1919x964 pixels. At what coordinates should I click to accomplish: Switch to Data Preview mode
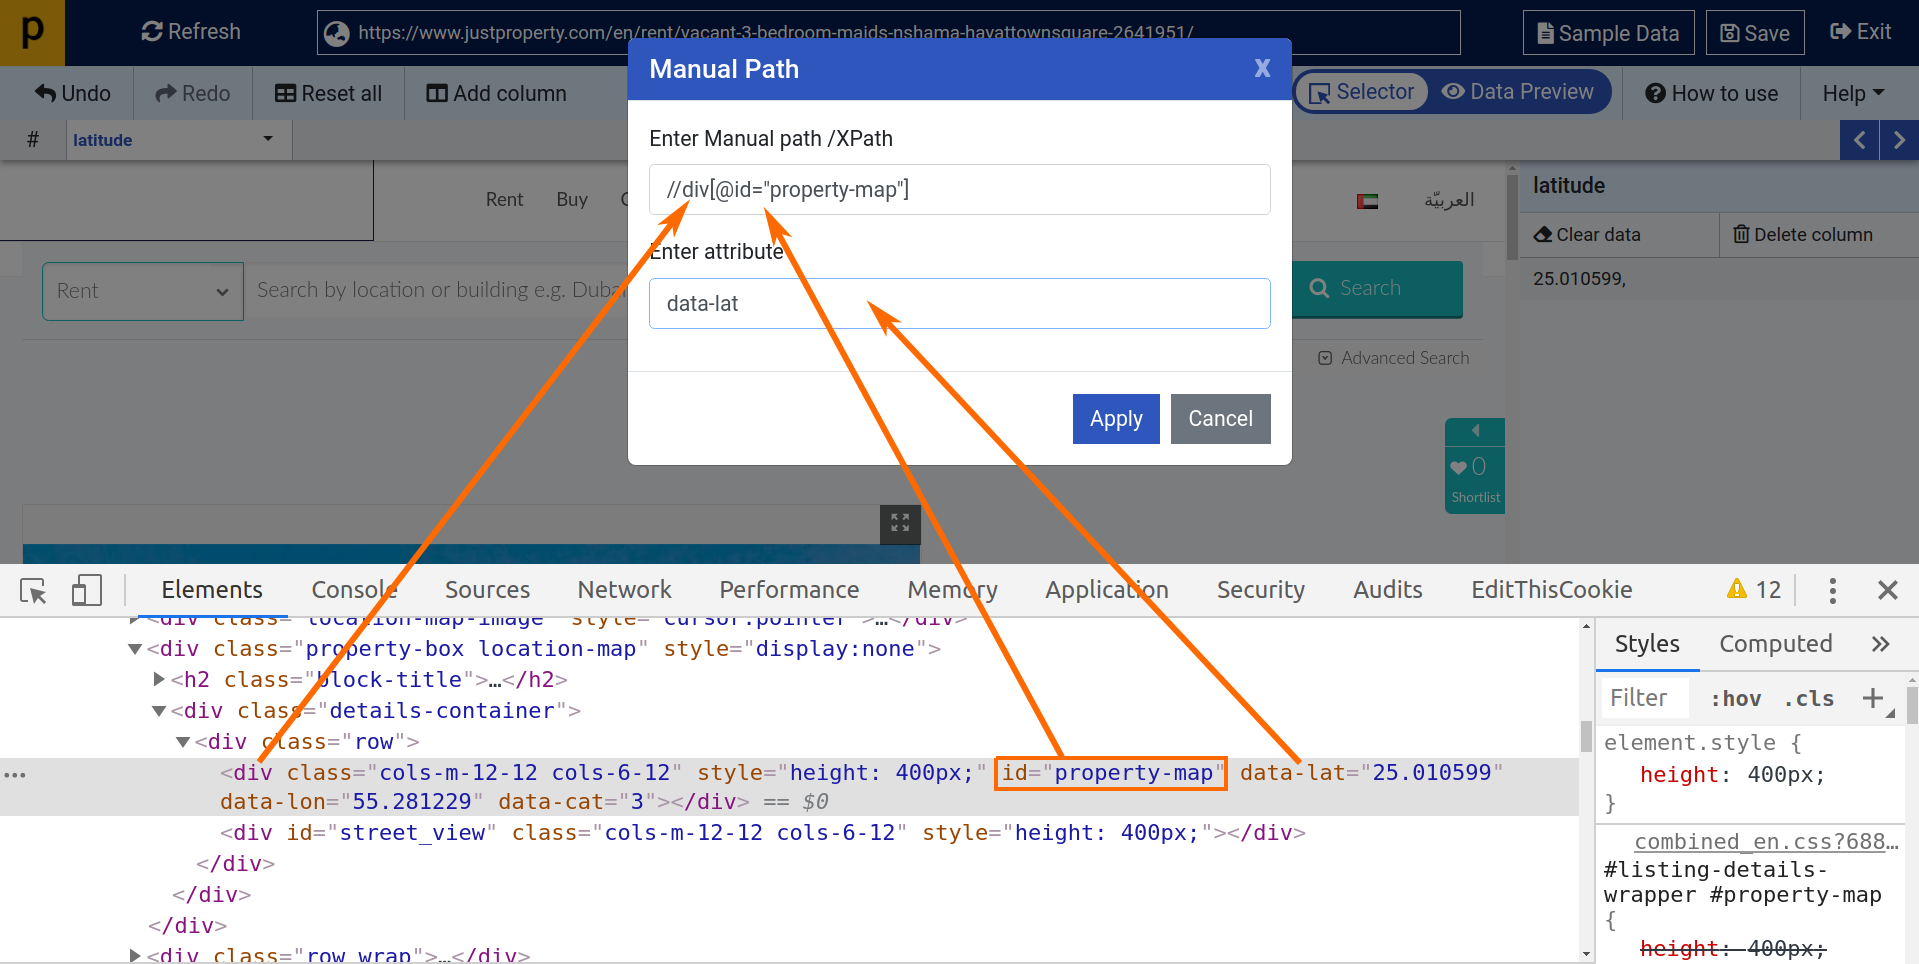(1518, 92)
